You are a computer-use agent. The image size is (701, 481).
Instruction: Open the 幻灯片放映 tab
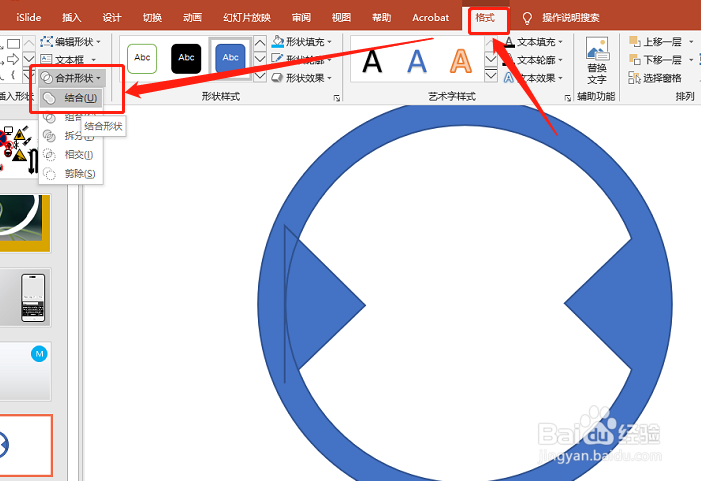[x=247, y=17]
